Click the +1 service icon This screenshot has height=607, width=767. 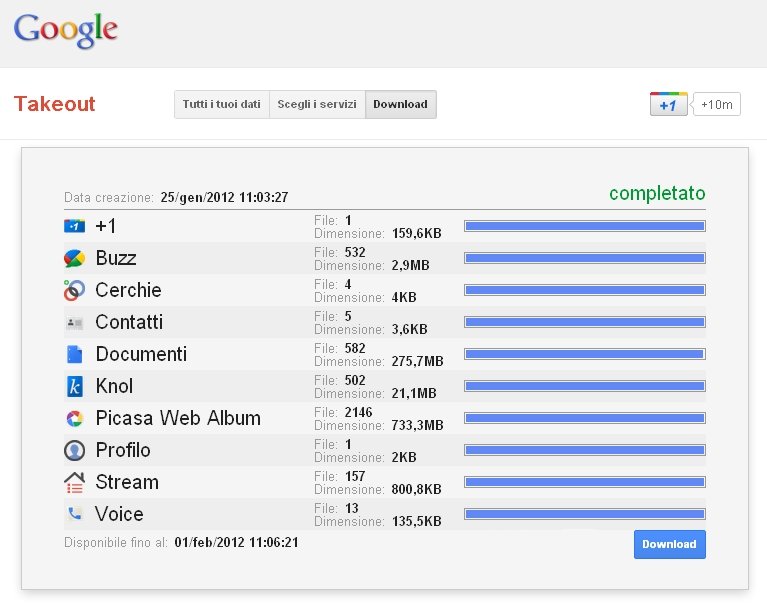coord(74,226)
